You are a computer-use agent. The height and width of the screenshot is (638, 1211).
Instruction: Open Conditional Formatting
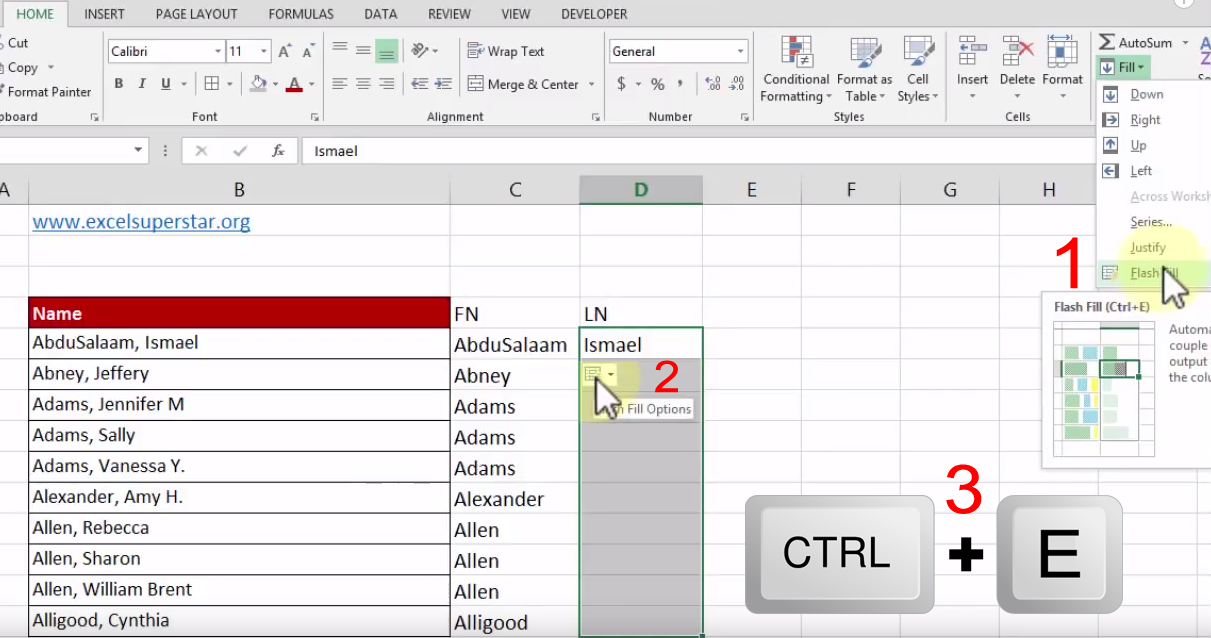coord(796,70)
